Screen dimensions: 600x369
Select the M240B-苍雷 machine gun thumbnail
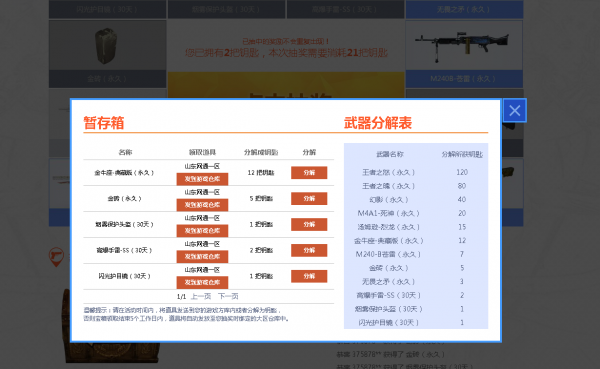(x=464, y=46)
